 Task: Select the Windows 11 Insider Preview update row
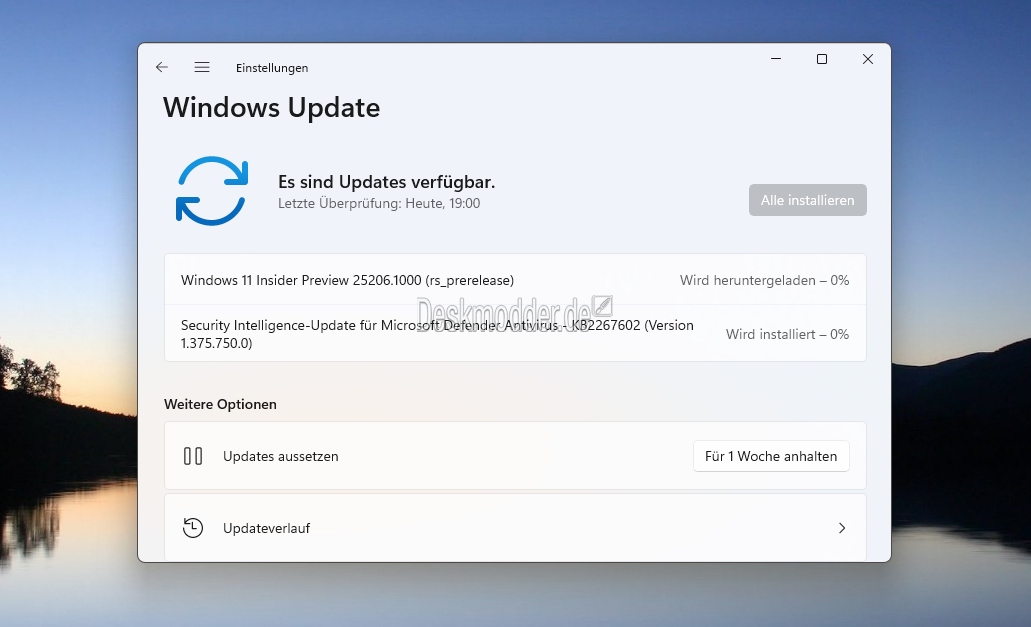pyautogui.click(x=347, y=280)
